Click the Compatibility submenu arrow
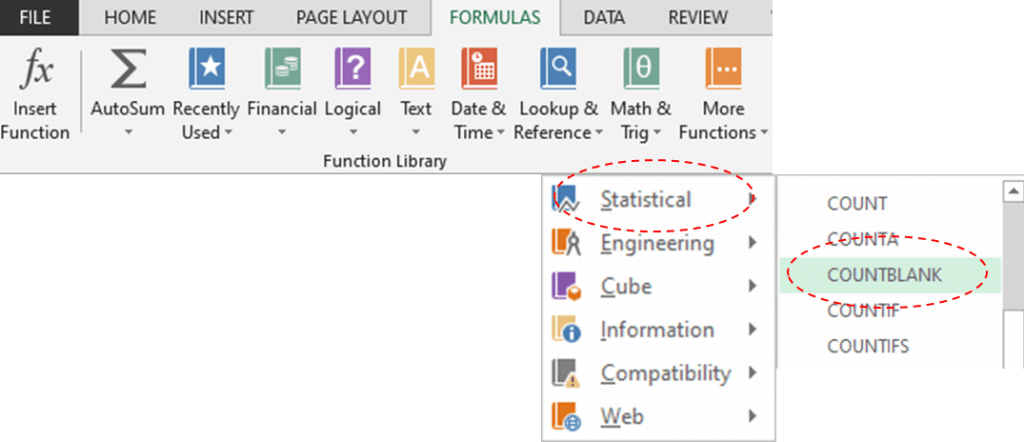Viewport: 1024px width, 442px height. (x=753, y=373)
